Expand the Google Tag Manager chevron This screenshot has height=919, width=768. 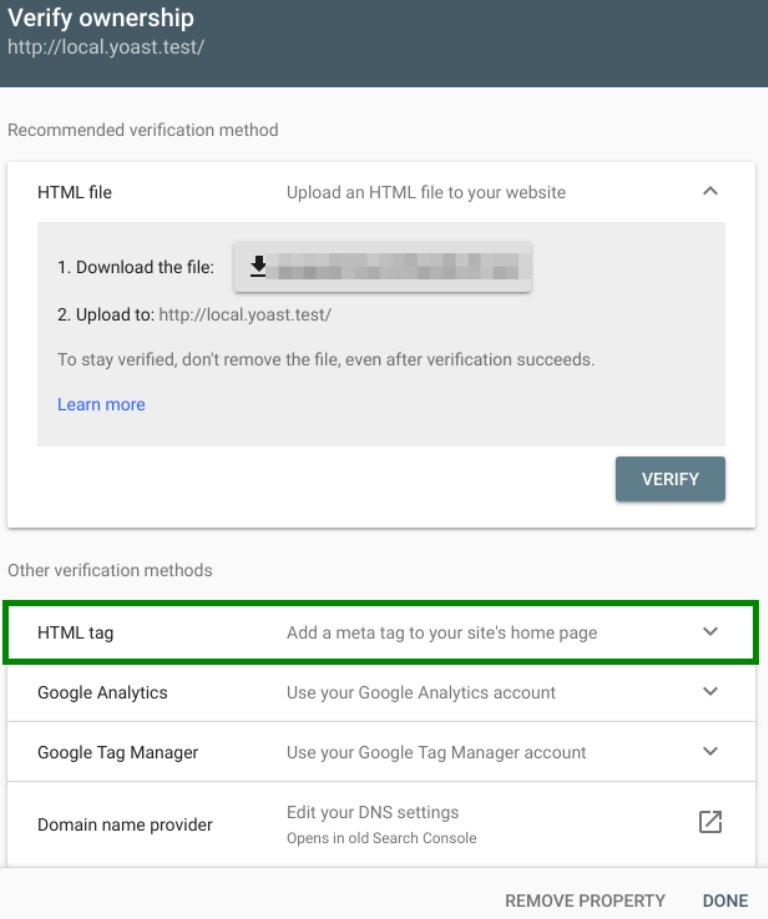(x=710, y=751)
